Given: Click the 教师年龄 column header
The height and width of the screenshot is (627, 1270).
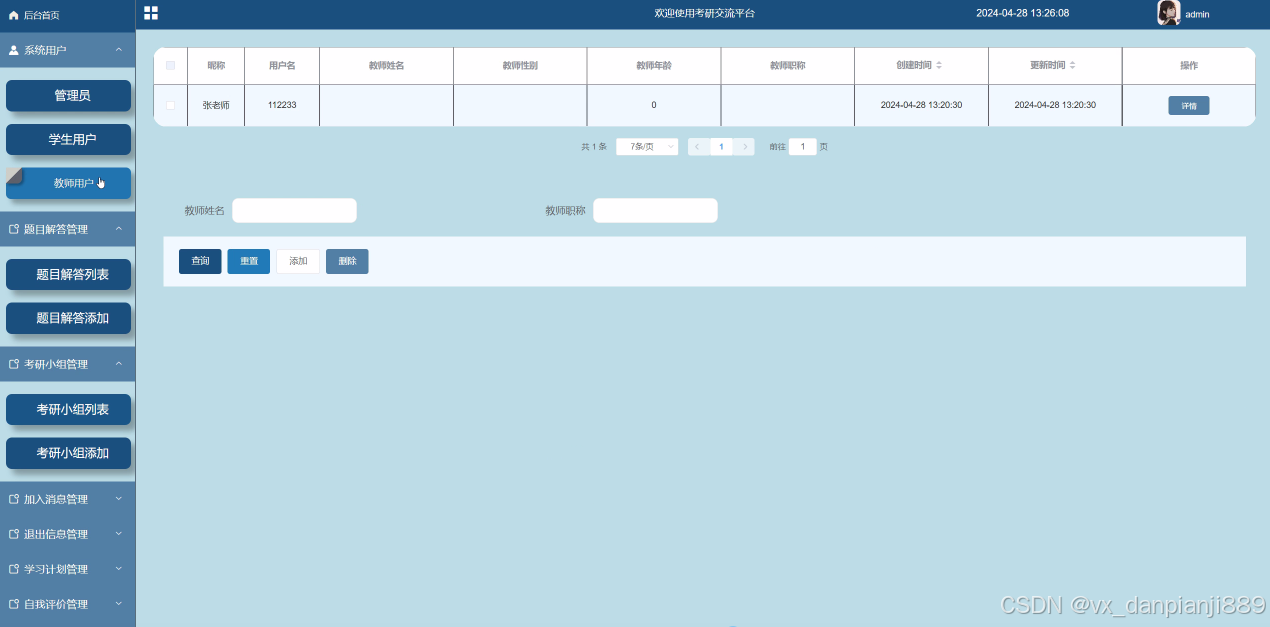Looking at the screenshot, I should [654, 65].
